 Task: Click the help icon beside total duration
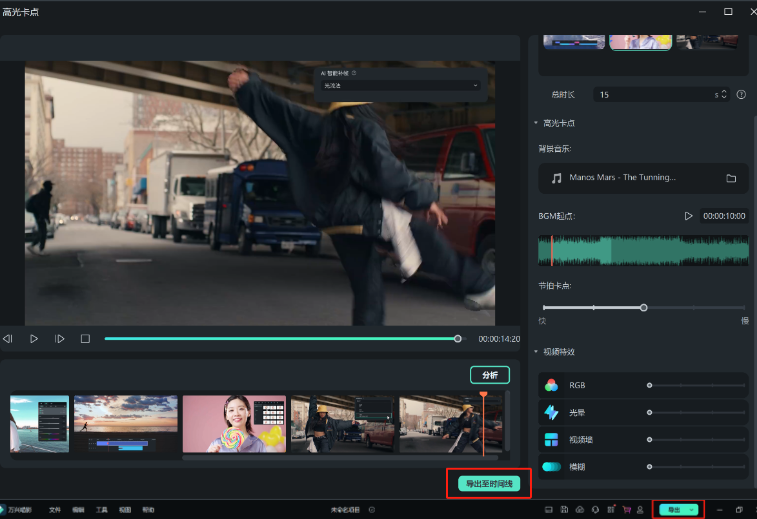click(x=741, y=95)
